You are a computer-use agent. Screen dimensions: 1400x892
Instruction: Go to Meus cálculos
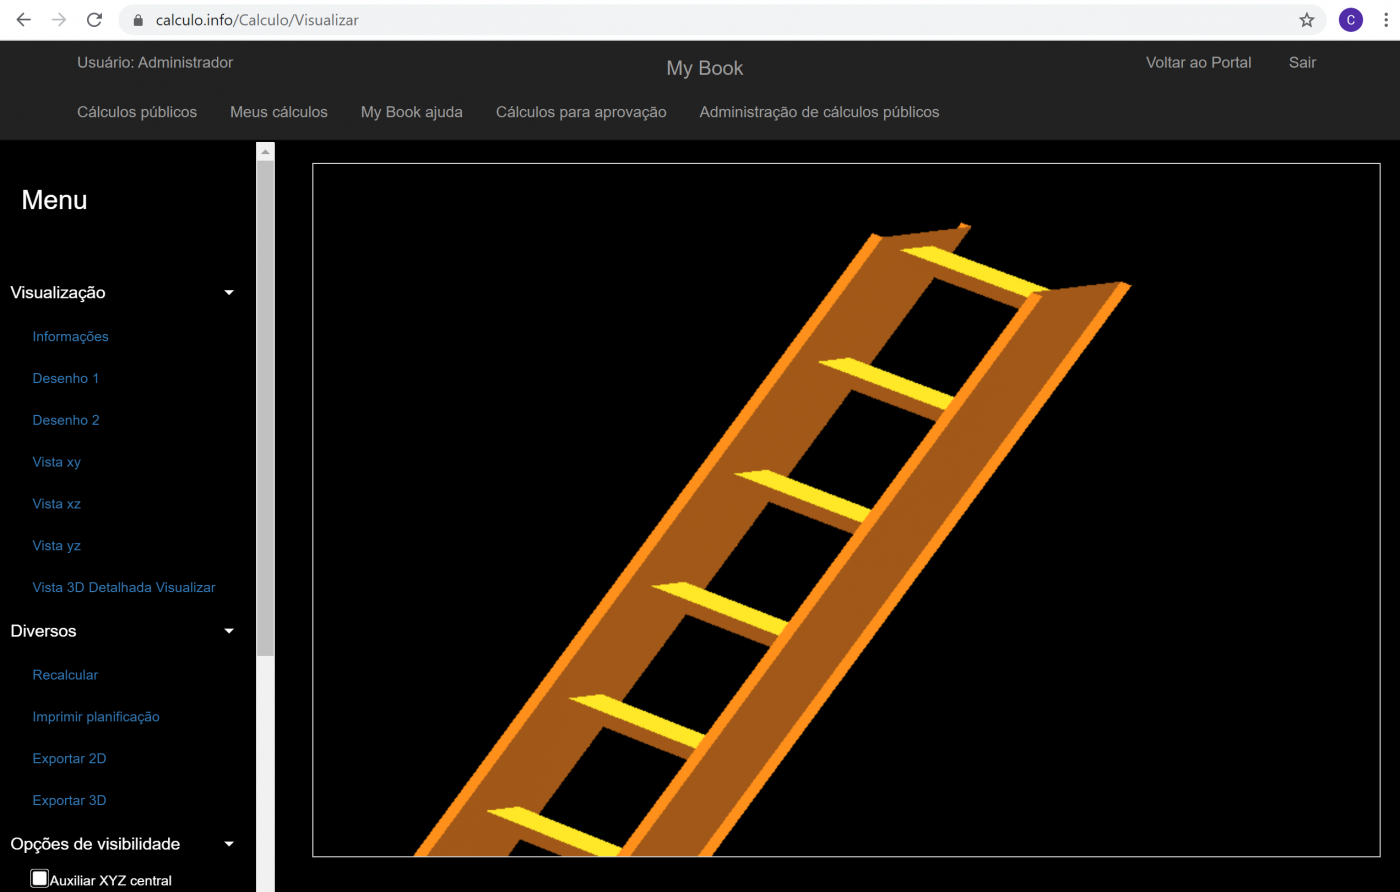(x=278, y=112)
